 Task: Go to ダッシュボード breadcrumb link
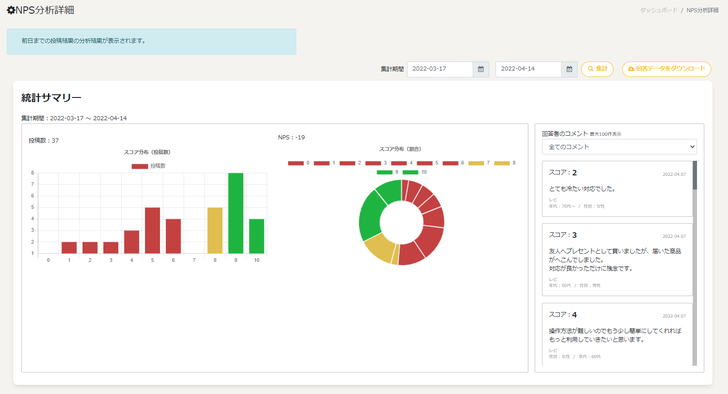click(658, 10)
